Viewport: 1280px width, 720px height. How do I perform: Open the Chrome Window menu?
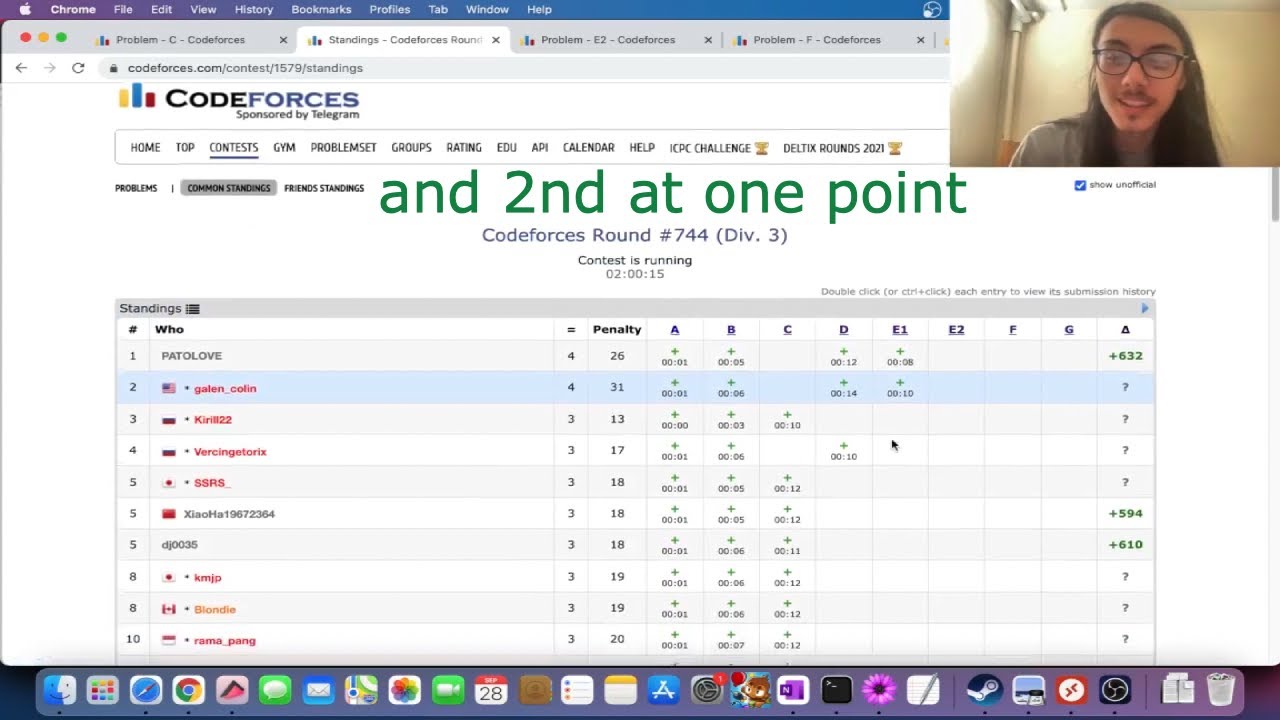pos(487,9)
